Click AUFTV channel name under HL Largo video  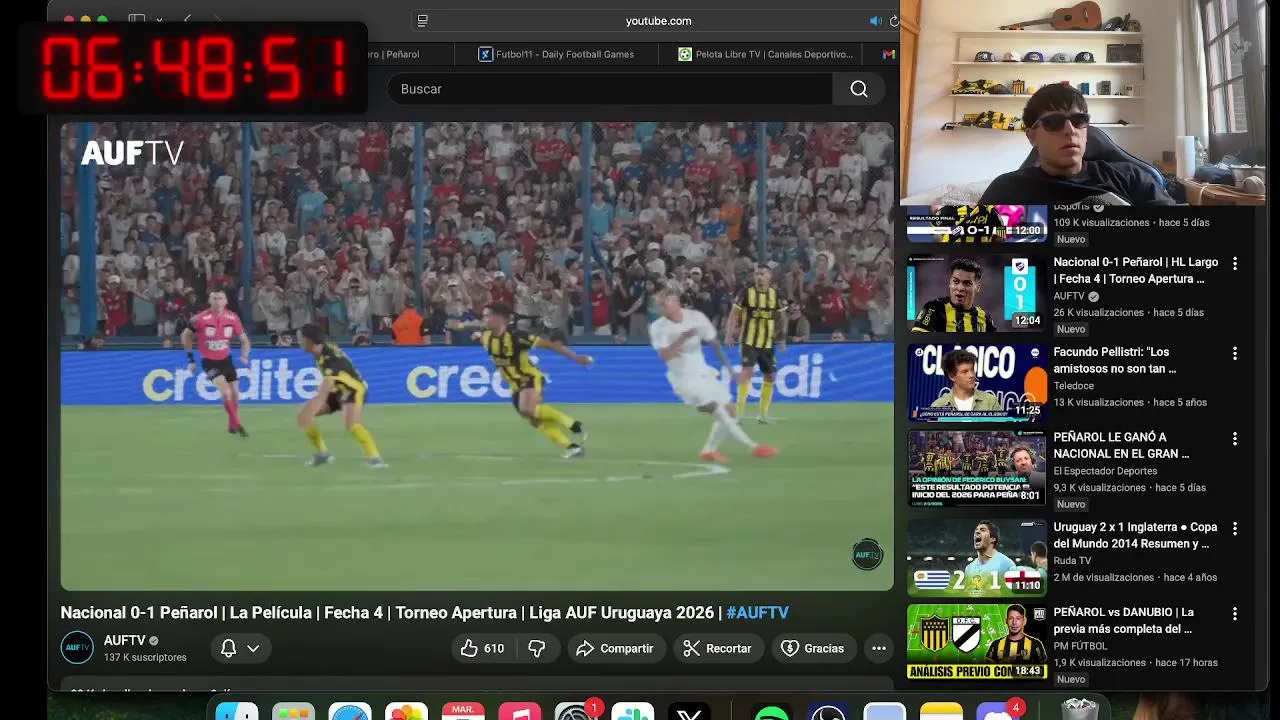tap(1069, 297)
